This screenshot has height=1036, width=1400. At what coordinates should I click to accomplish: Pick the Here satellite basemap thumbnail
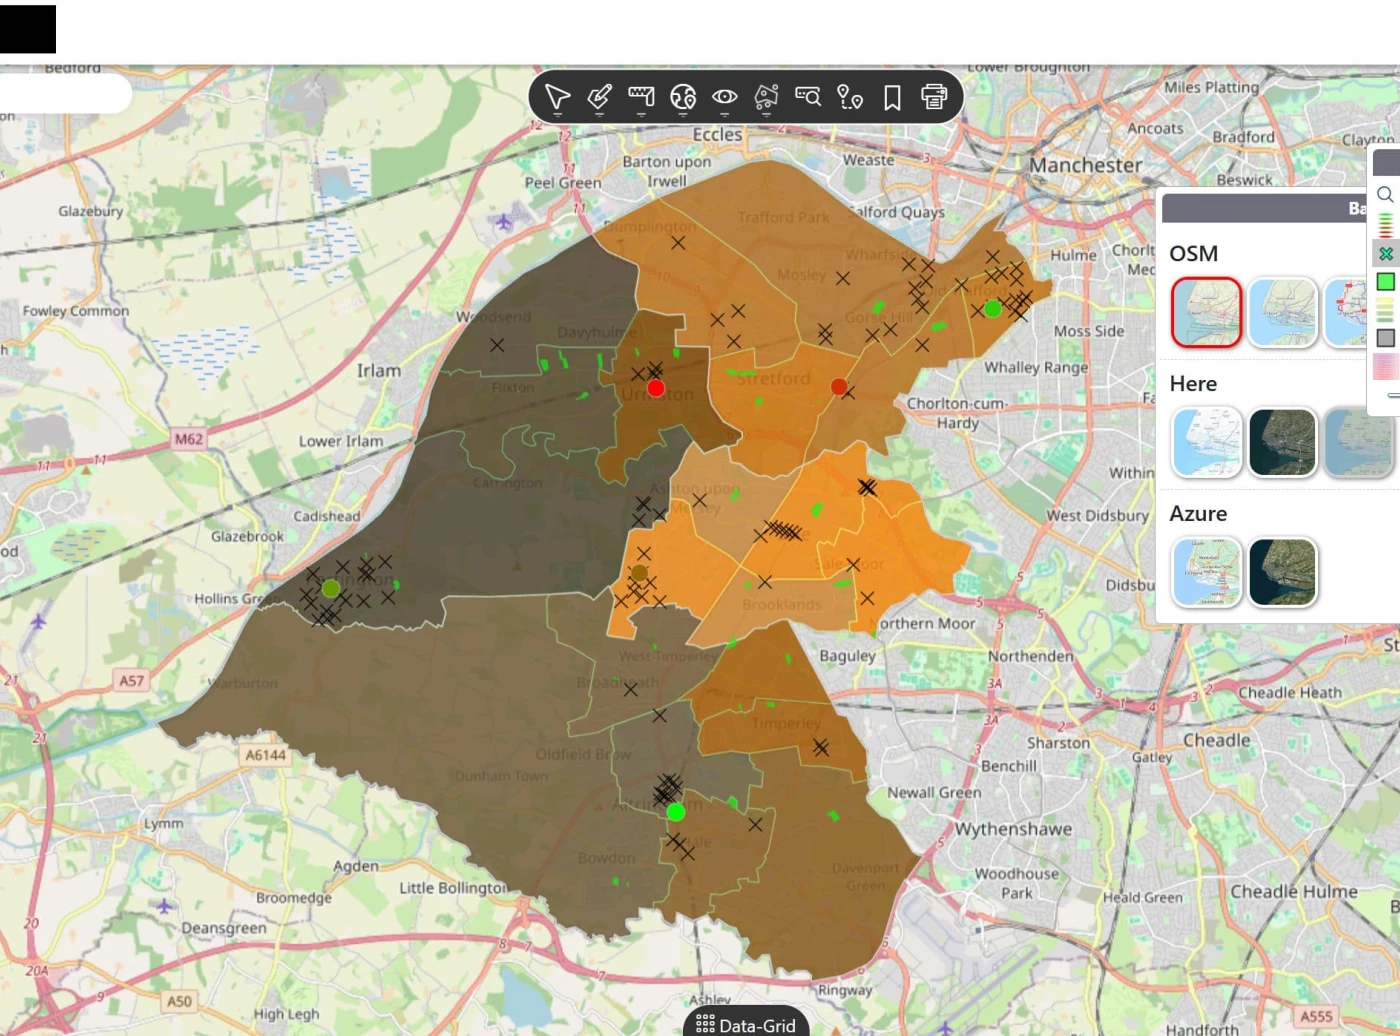pos(1283,442)
